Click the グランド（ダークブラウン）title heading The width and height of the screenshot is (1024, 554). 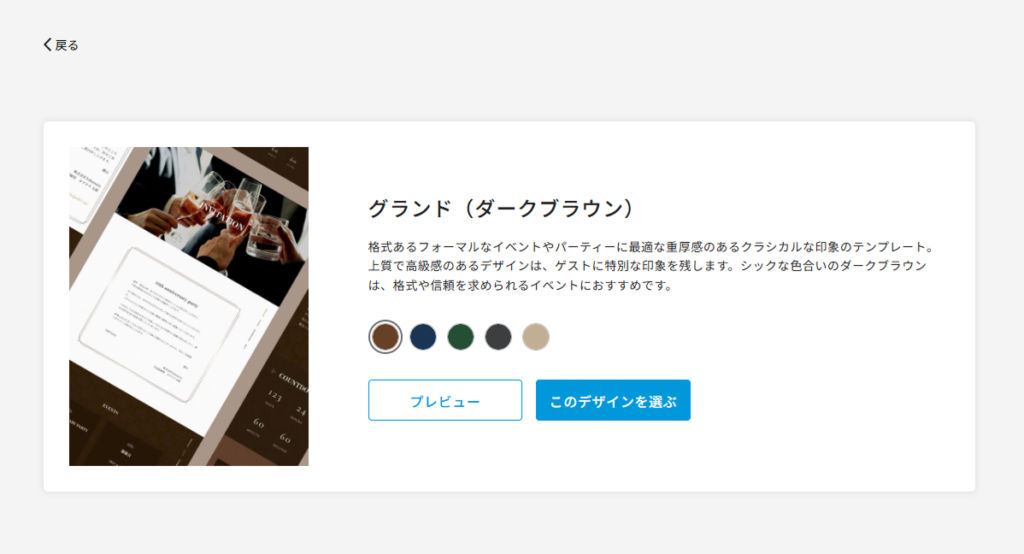point(501,208)
